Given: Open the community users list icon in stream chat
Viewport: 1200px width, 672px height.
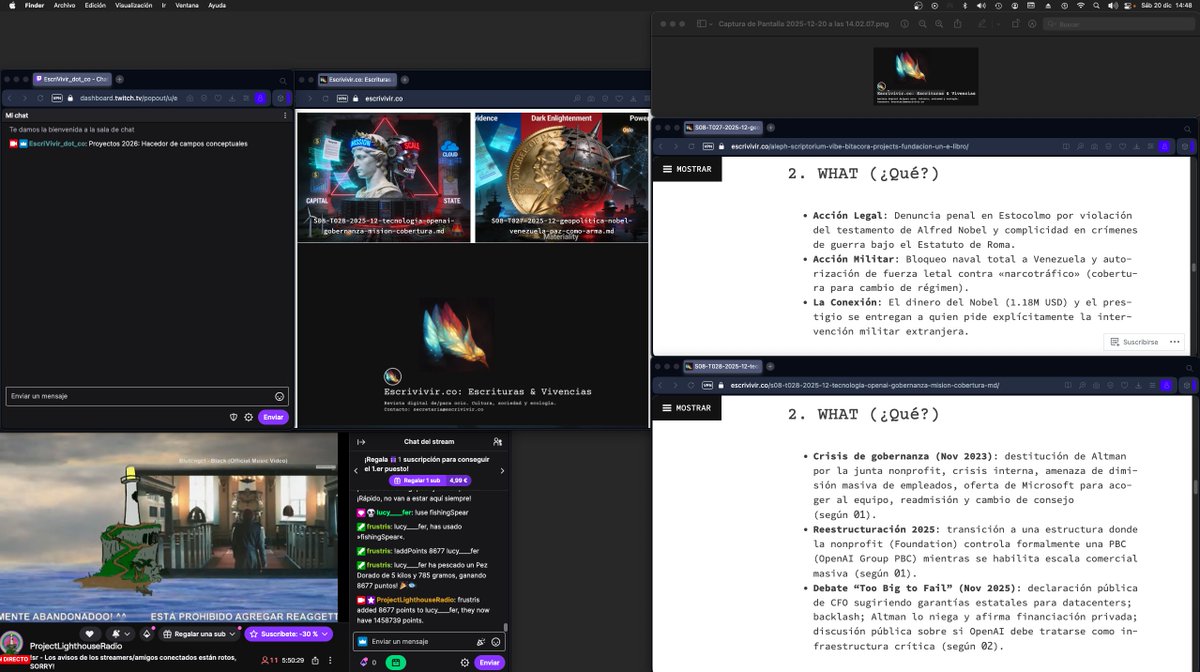Looking at the screenshot, I should (497, 441).
